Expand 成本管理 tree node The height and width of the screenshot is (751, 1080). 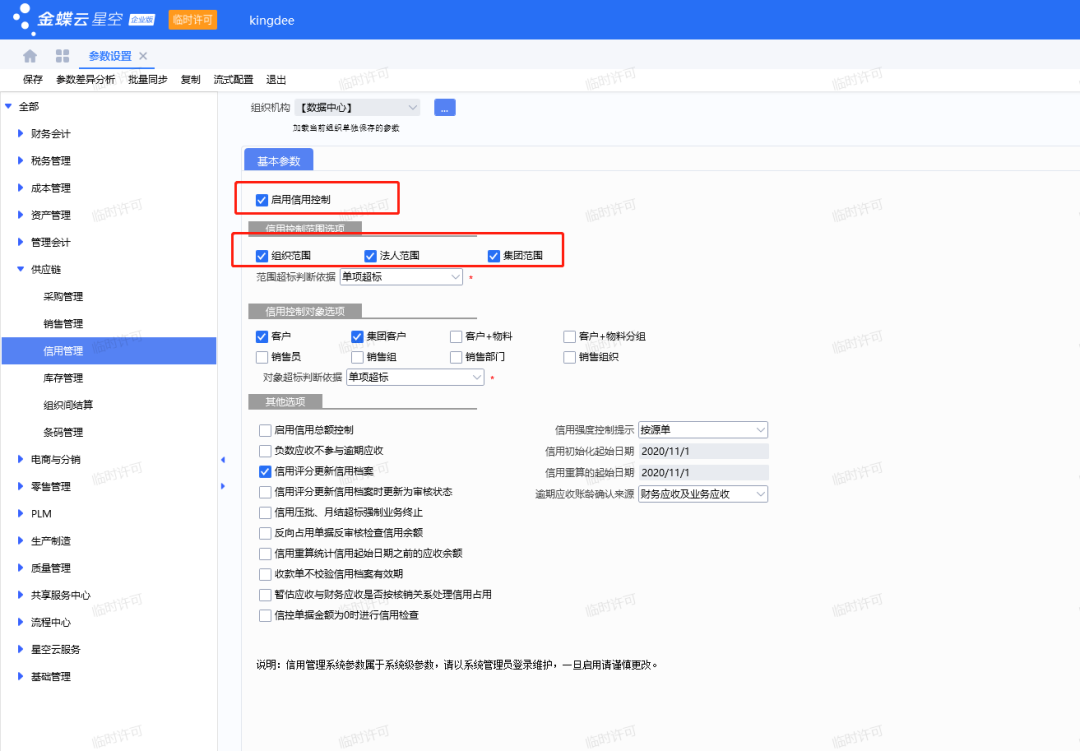pyautogui.click(x=21, y=187)
